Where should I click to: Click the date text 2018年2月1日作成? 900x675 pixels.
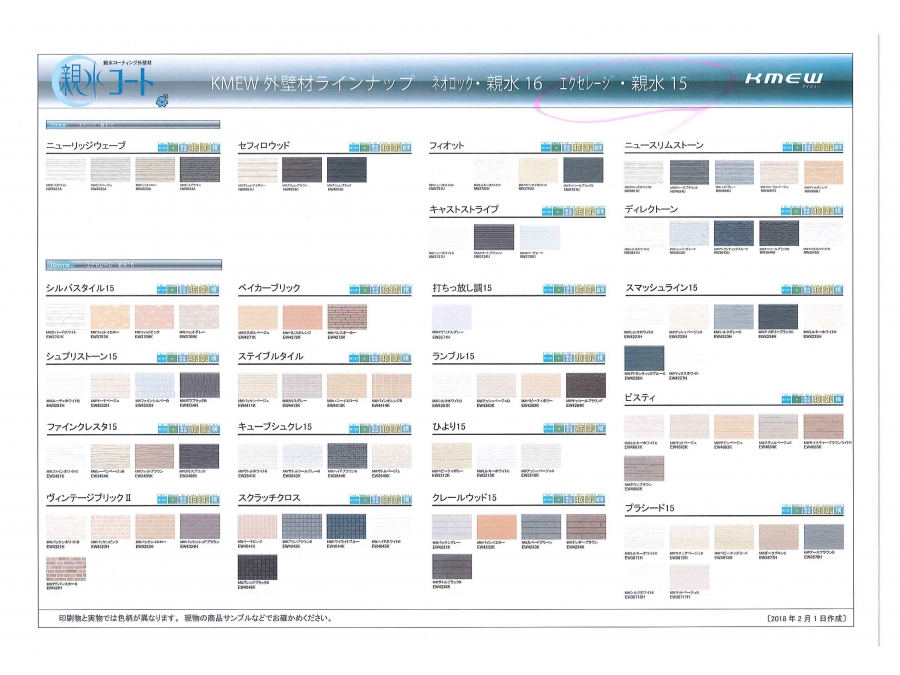806,618
